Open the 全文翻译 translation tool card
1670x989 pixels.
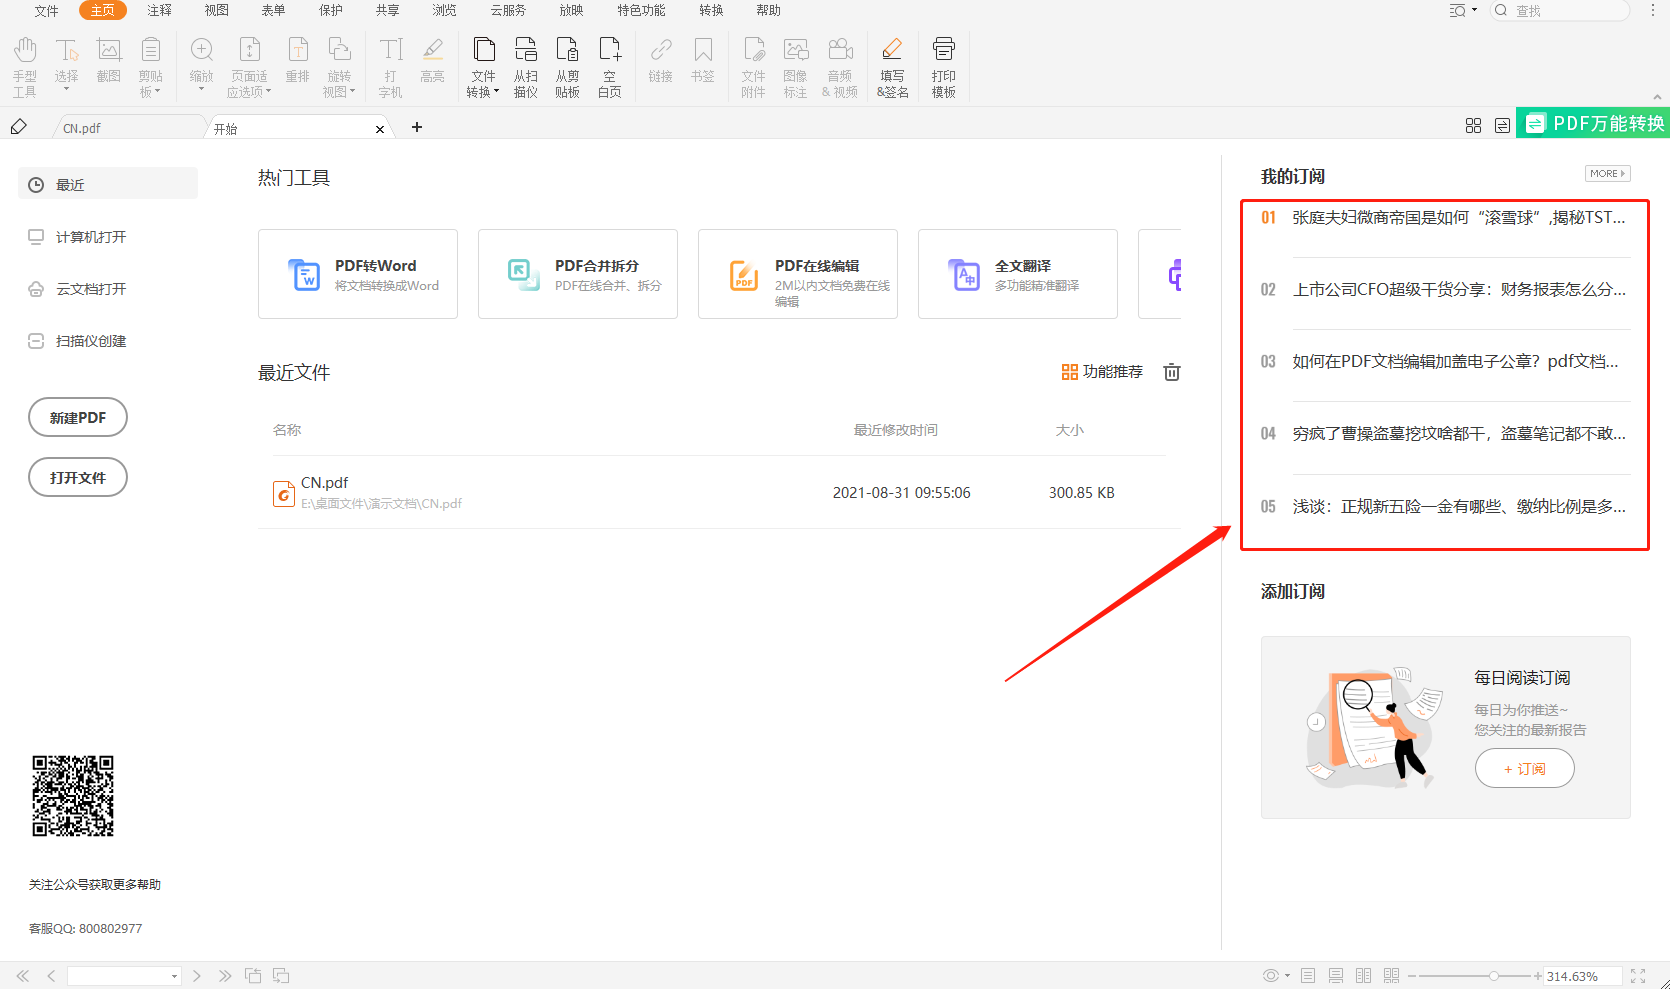(x=1017, y=274)
